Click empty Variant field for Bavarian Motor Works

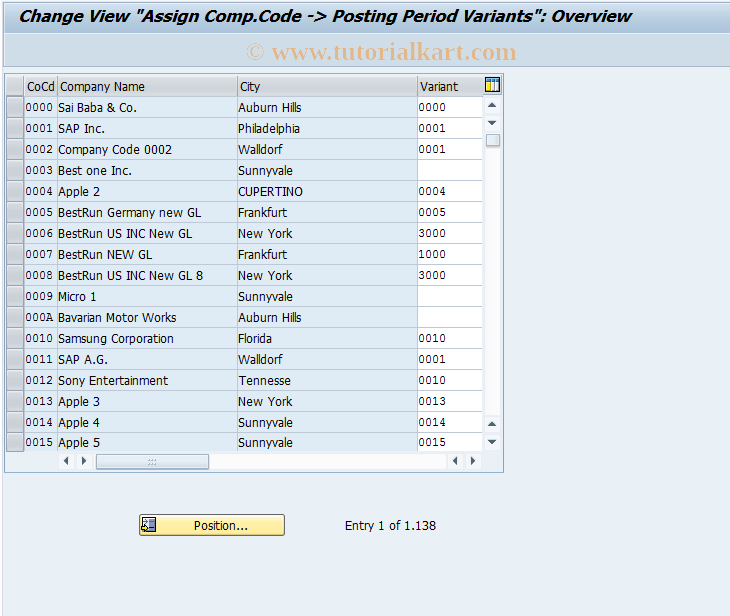450,317
